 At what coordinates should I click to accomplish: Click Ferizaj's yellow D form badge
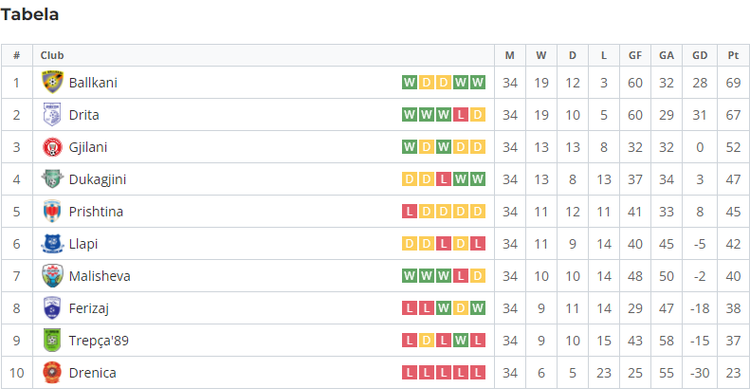461,308
